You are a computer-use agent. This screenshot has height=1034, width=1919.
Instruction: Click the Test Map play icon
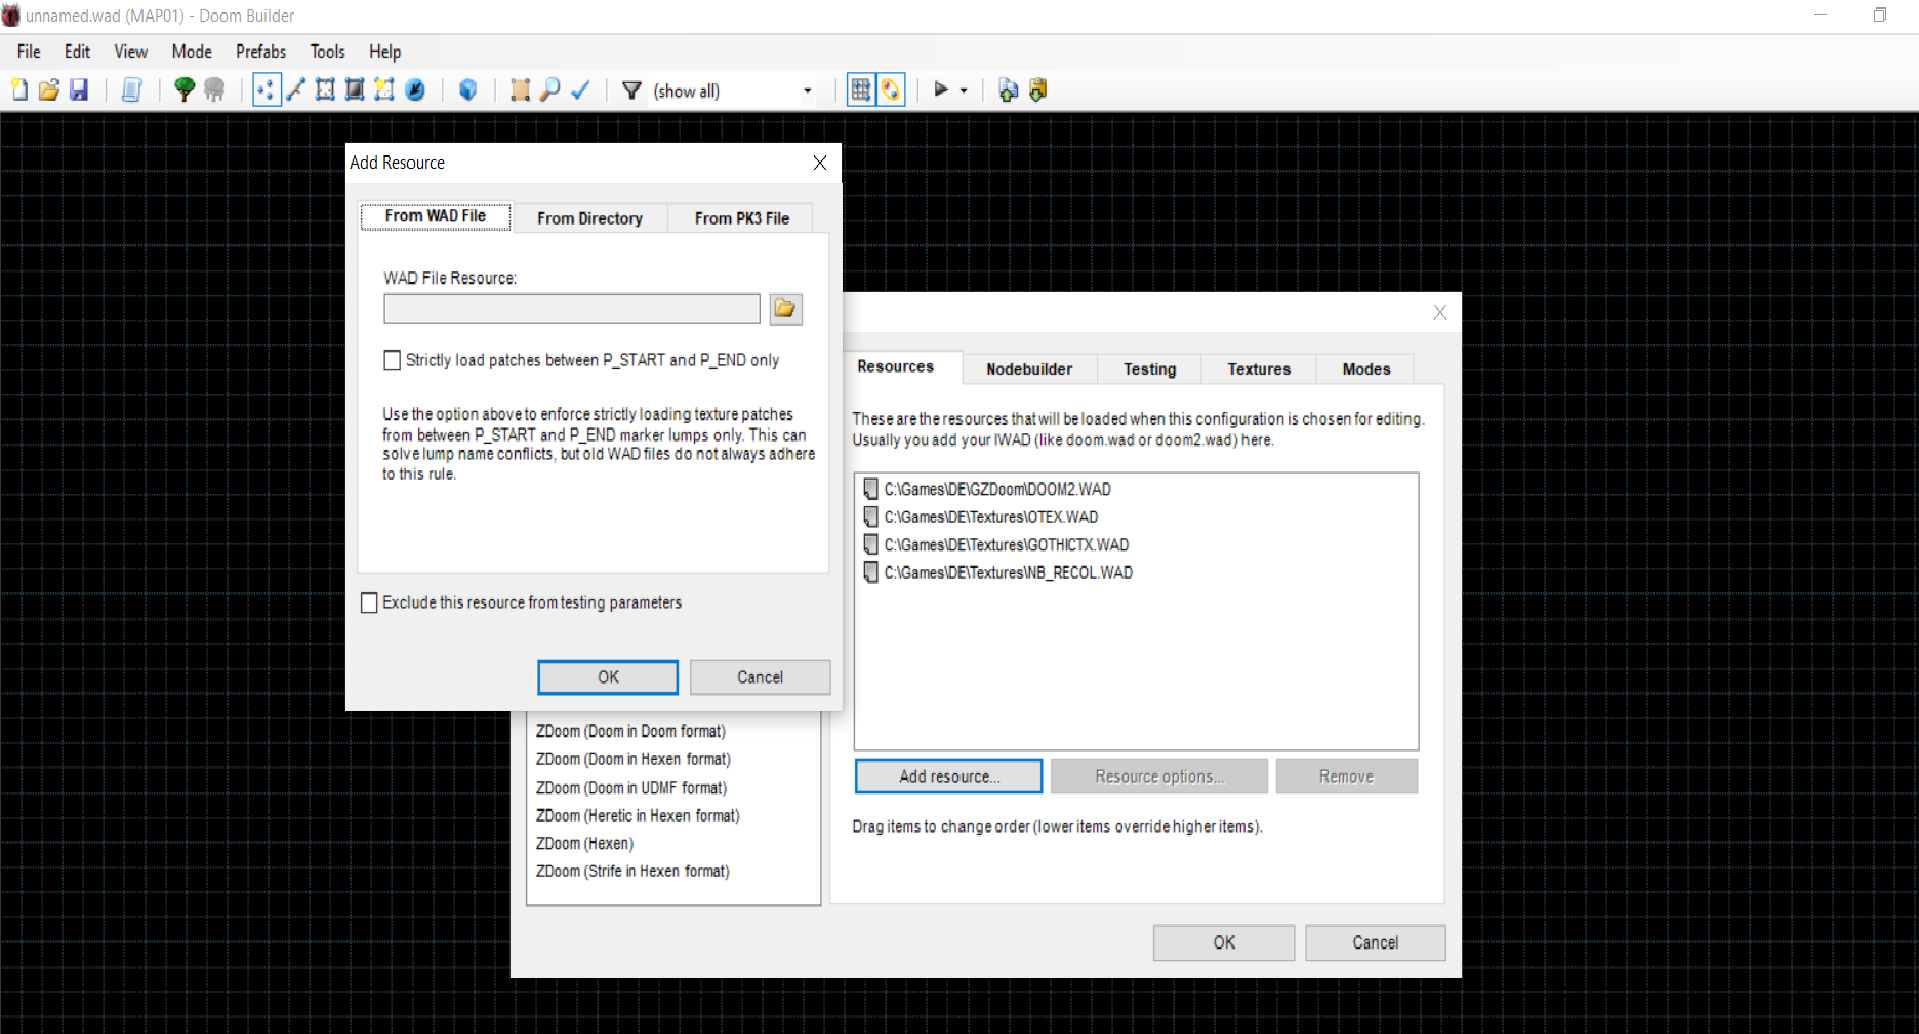click(x=941, y=90)
